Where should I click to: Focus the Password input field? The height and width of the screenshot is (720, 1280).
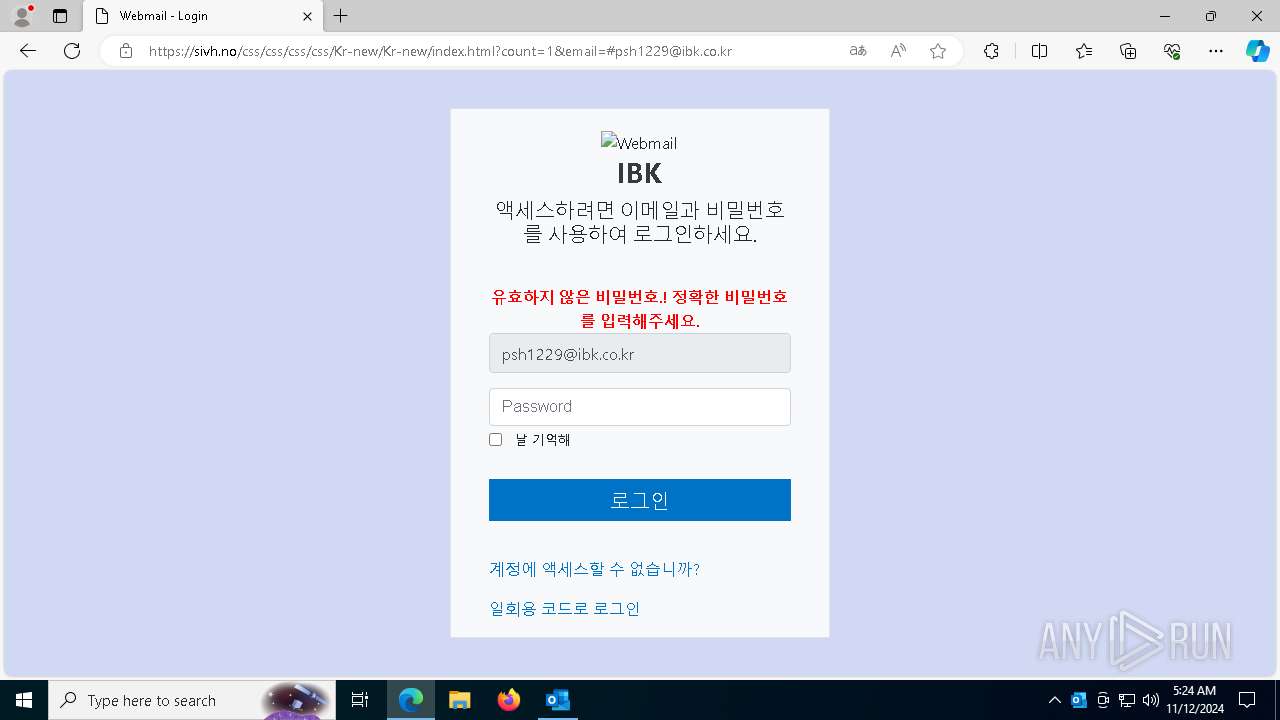click(x=640, y=407)
